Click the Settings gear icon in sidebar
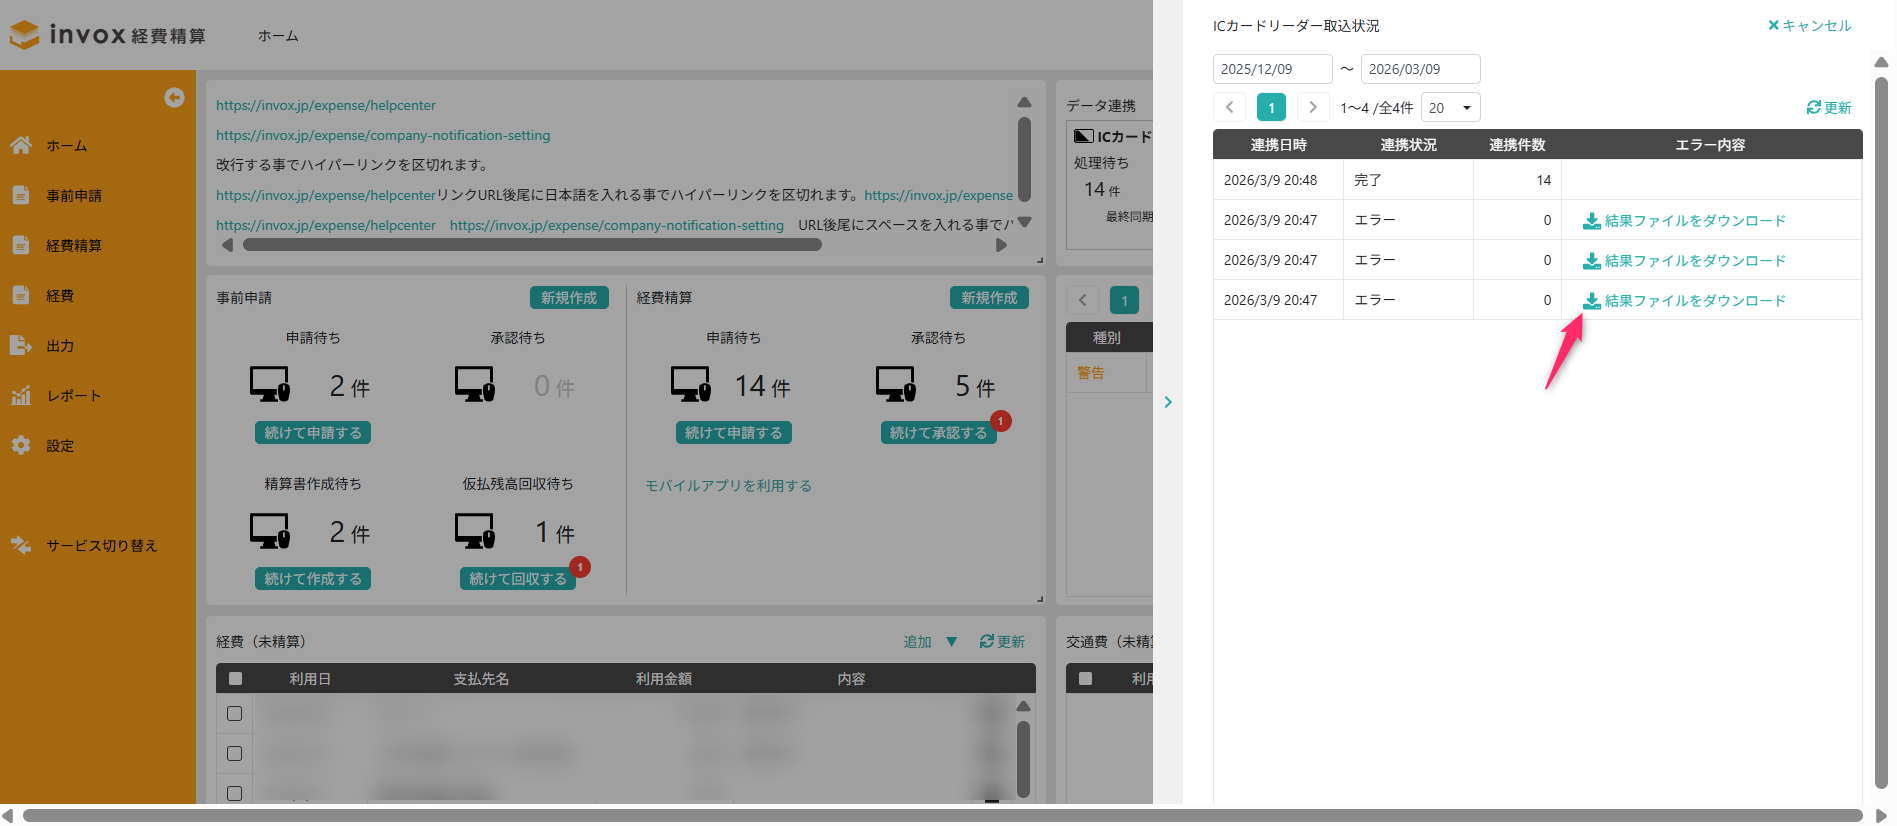The width and height of the screenshot is (1897, 826). [21, 445]
